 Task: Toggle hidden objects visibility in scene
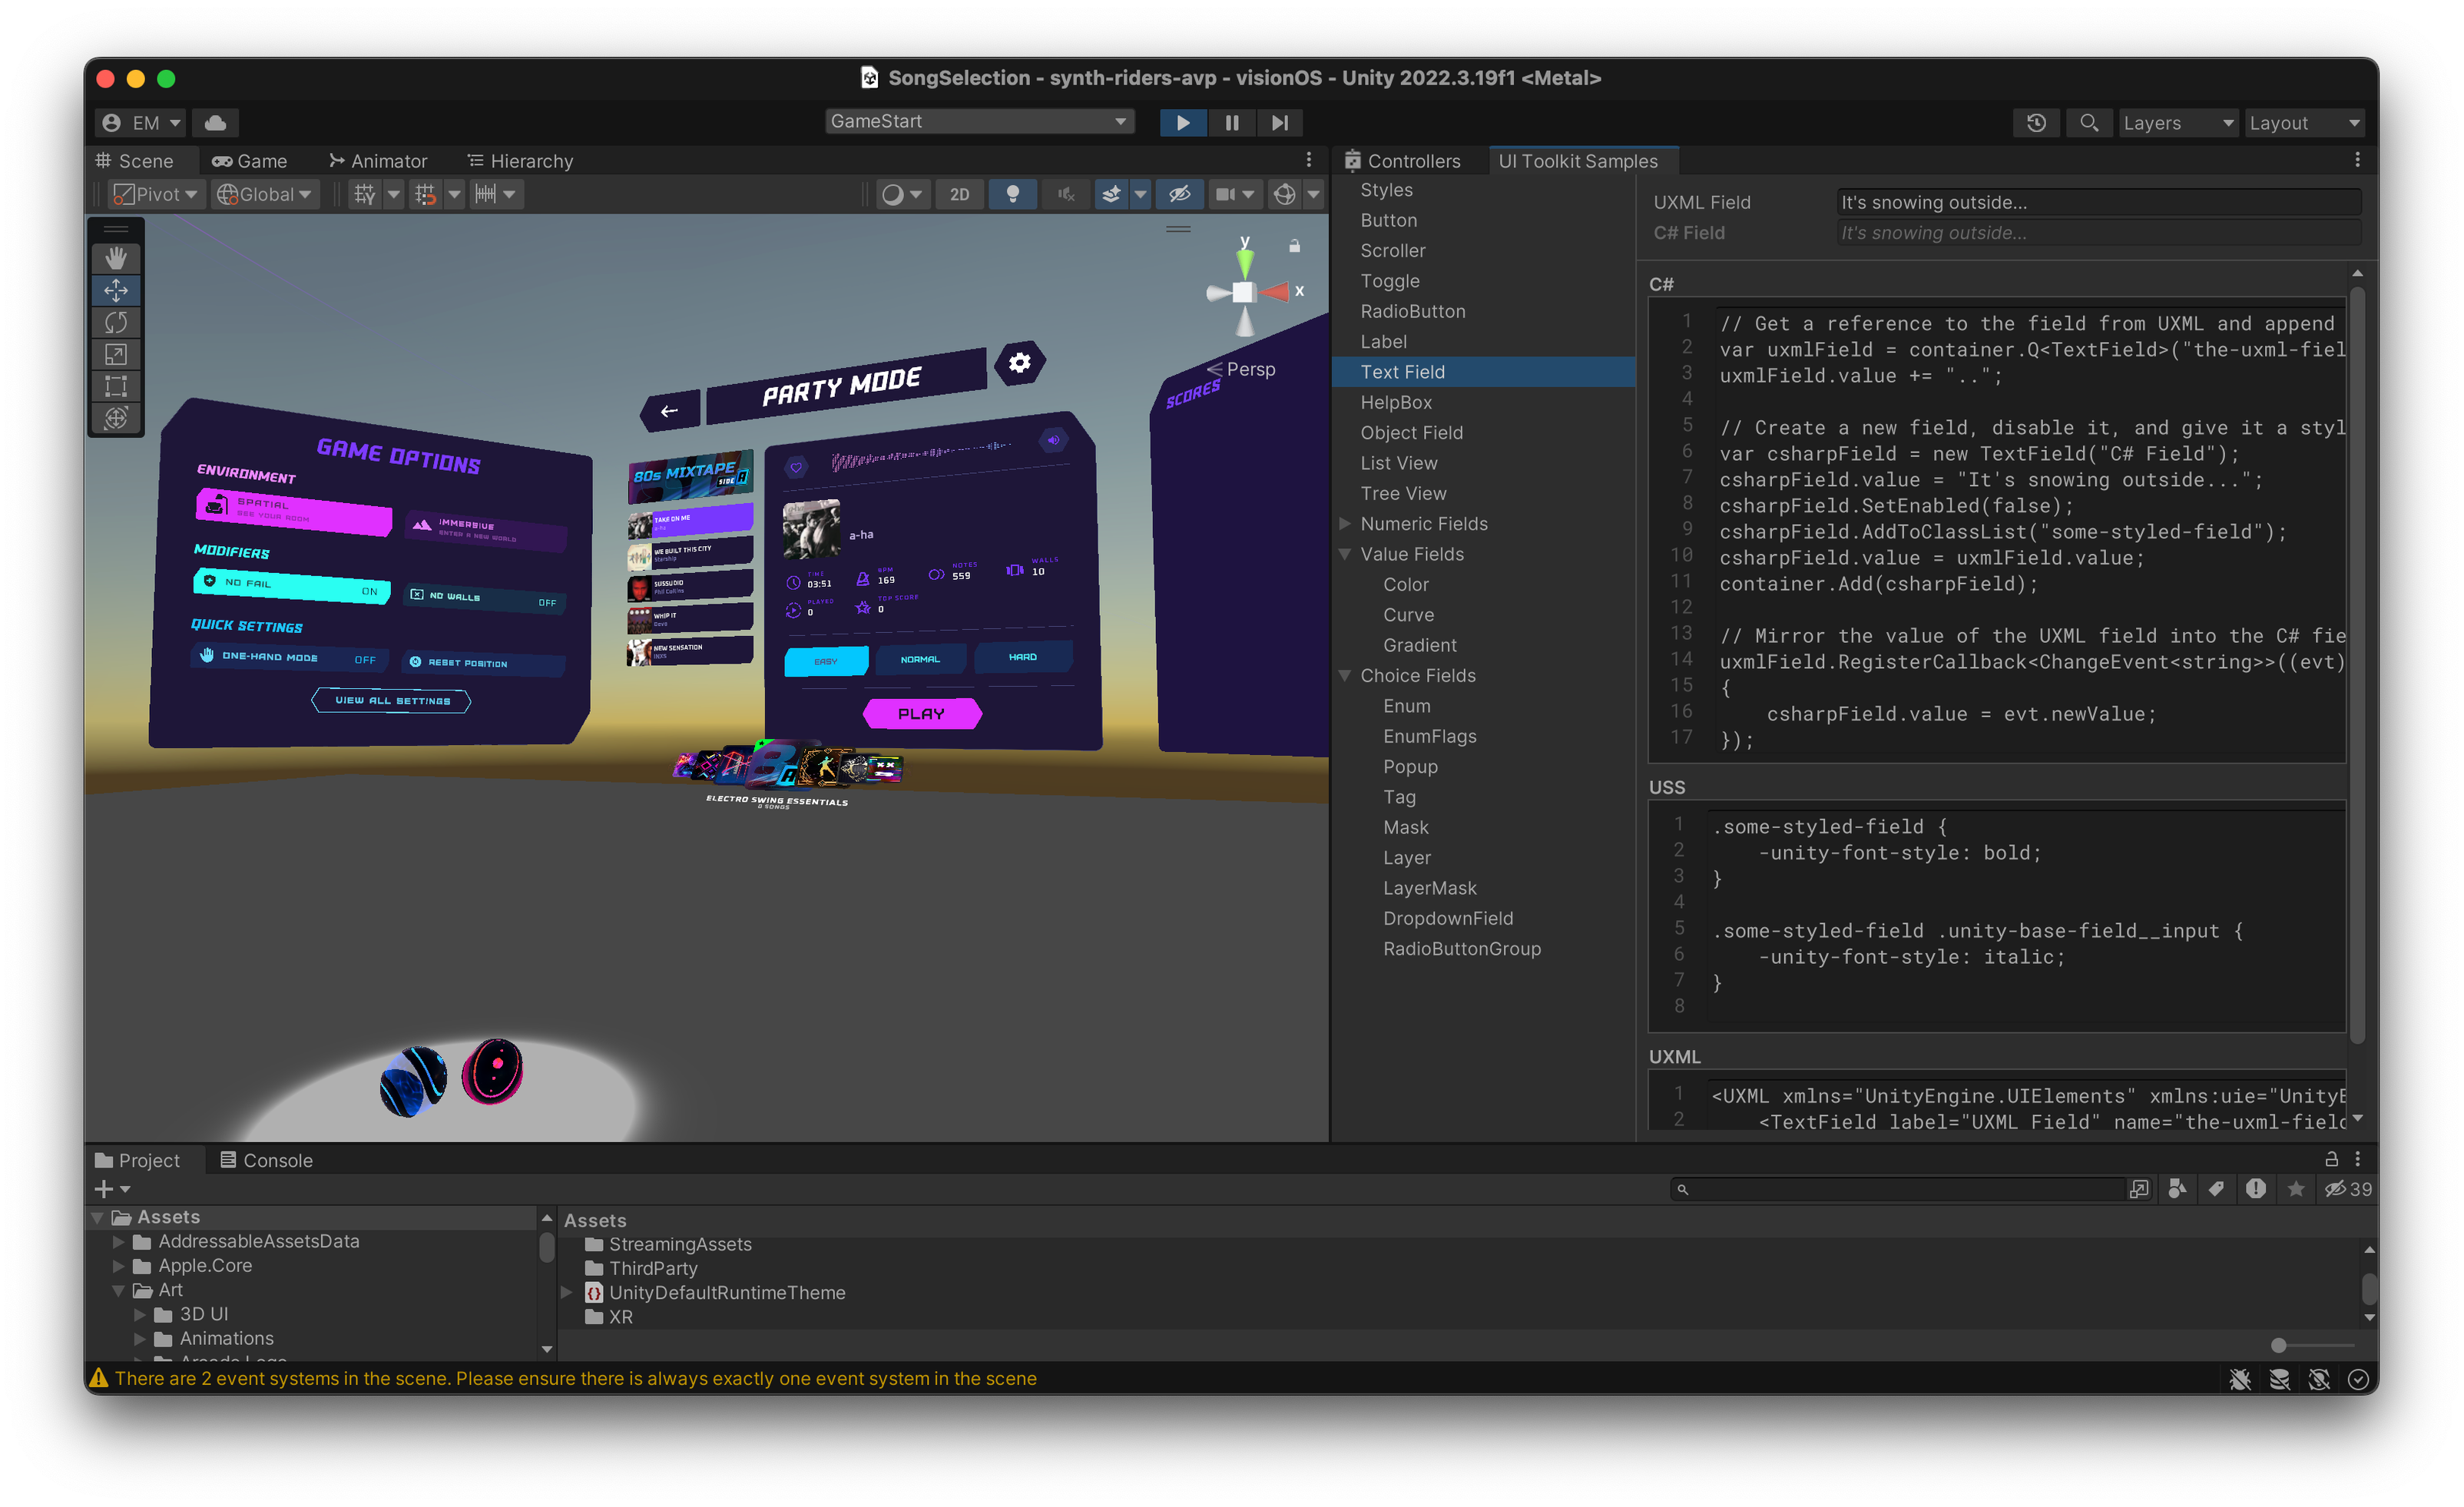(x=1180, y=194)
